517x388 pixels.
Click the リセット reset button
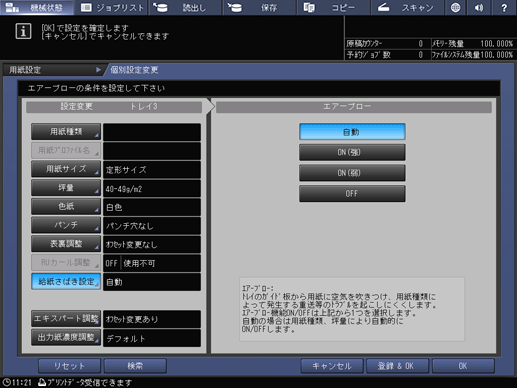click(x=69, y=366)
